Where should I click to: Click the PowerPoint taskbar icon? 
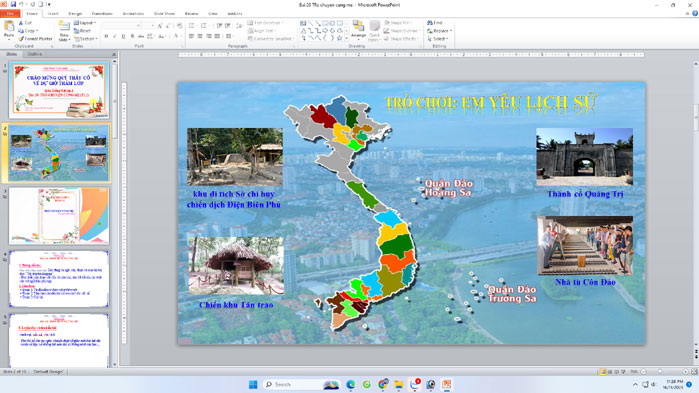447,384
